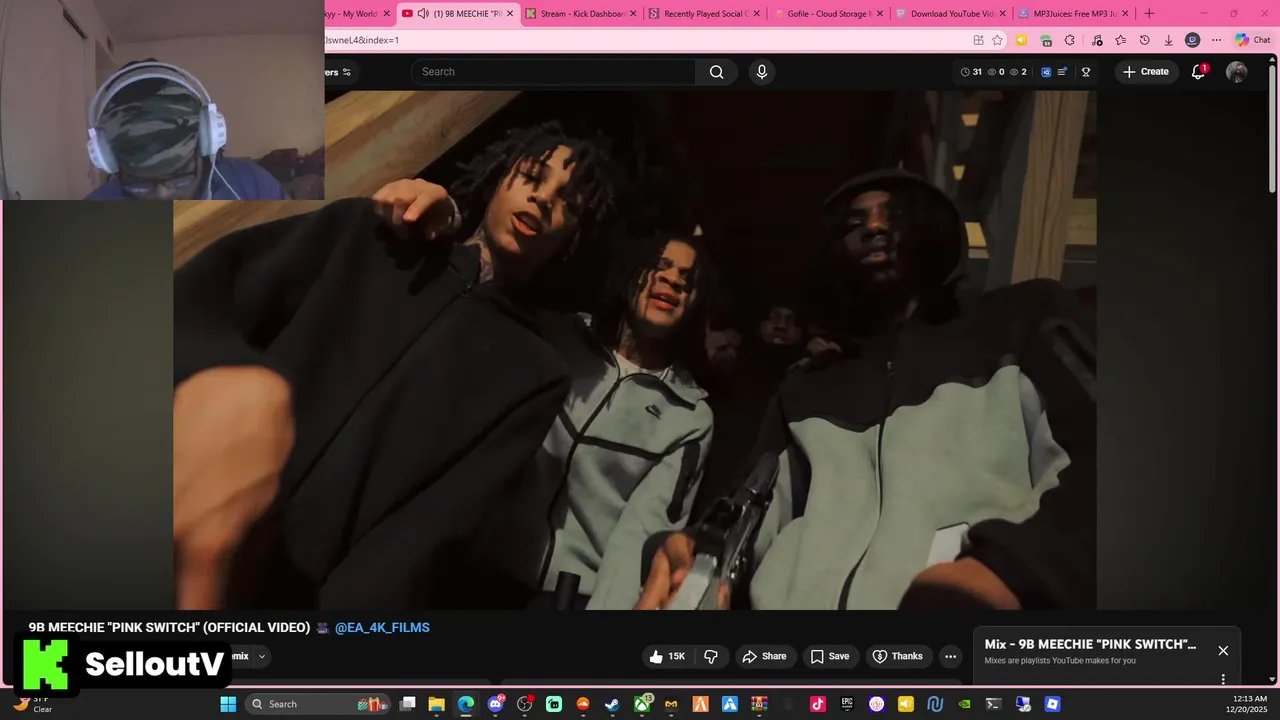Click the yellow speaker extension icon
The width and height of the screenshot is (1280, 720).
(1021, 40)
